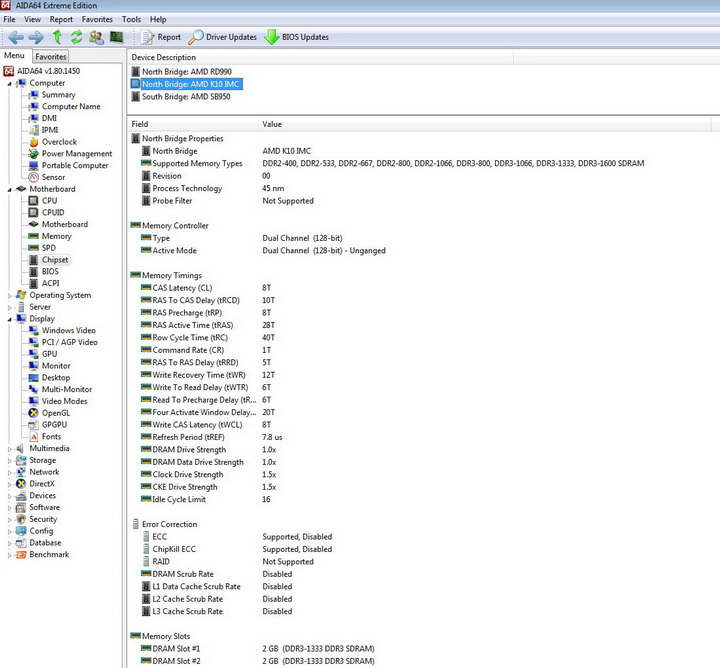Click the Field column header
This screenshot has width=720, height=668.
click(x=193, y=124)
